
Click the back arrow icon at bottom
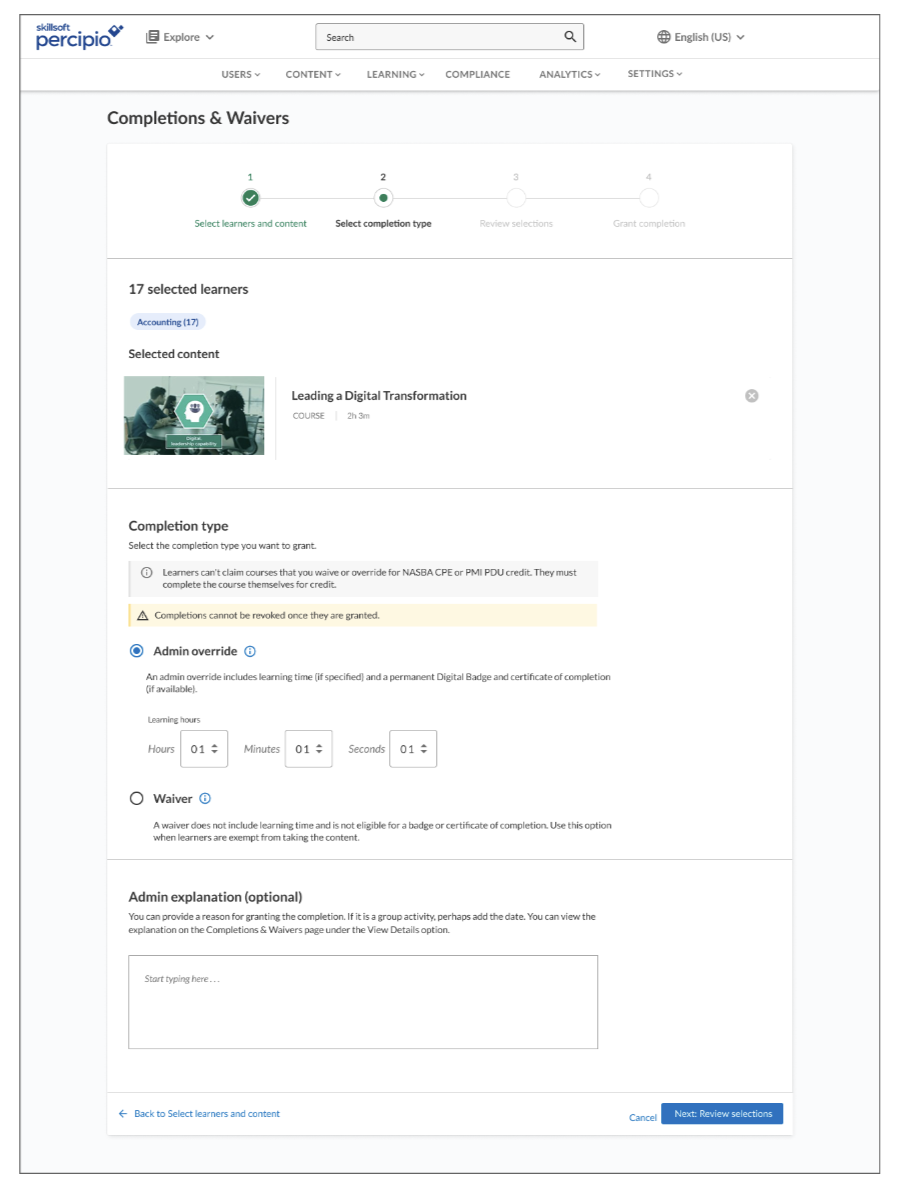pos(123,1113)
